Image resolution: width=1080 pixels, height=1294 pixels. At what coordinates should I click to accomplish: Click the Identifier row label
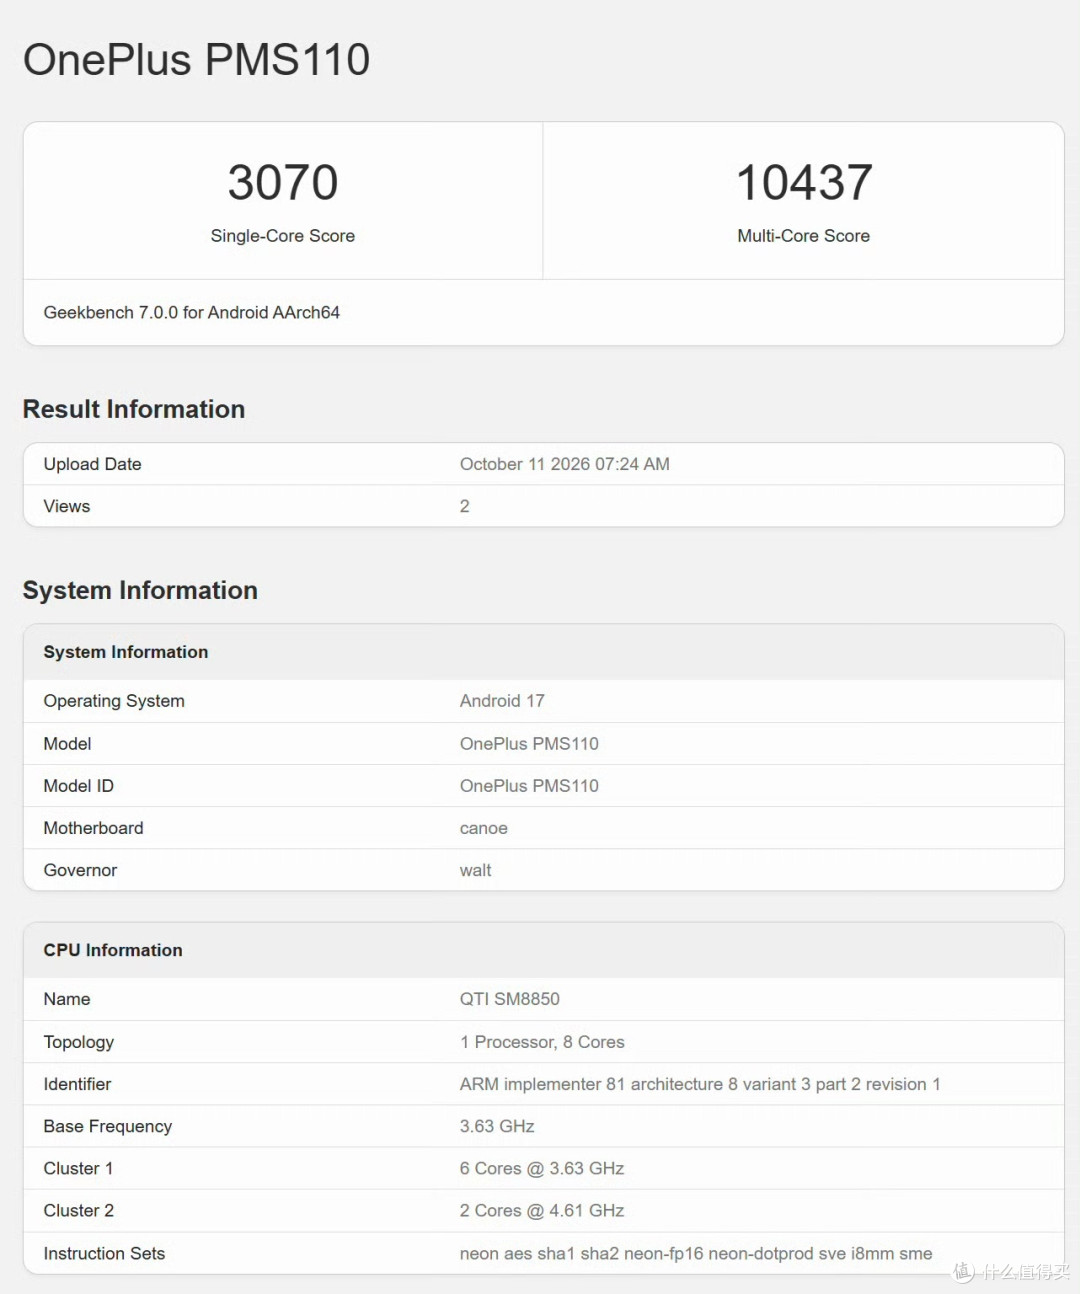(x=77, y=1084)
